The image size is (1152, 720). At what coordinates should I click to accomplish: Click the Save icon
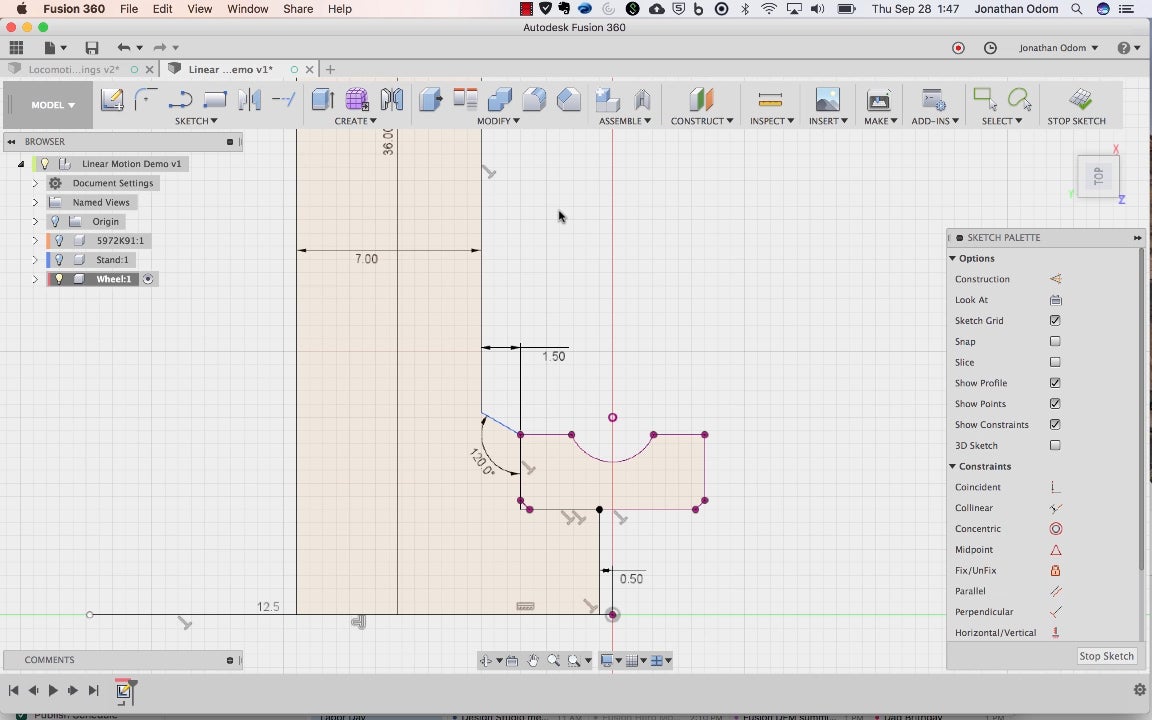(92, 48)
